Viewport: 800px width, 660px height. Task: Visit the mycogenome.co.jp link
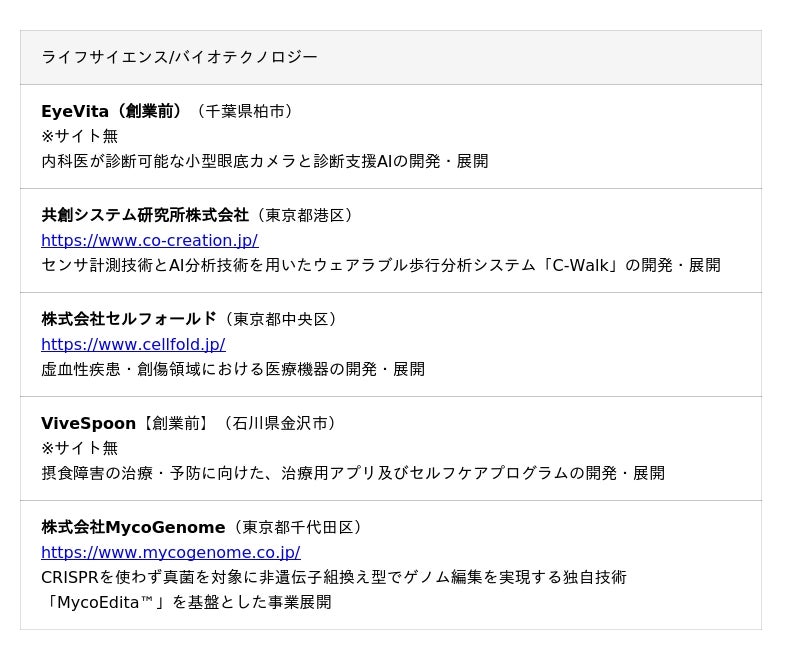pyautogui.click(x=170, y=552)
